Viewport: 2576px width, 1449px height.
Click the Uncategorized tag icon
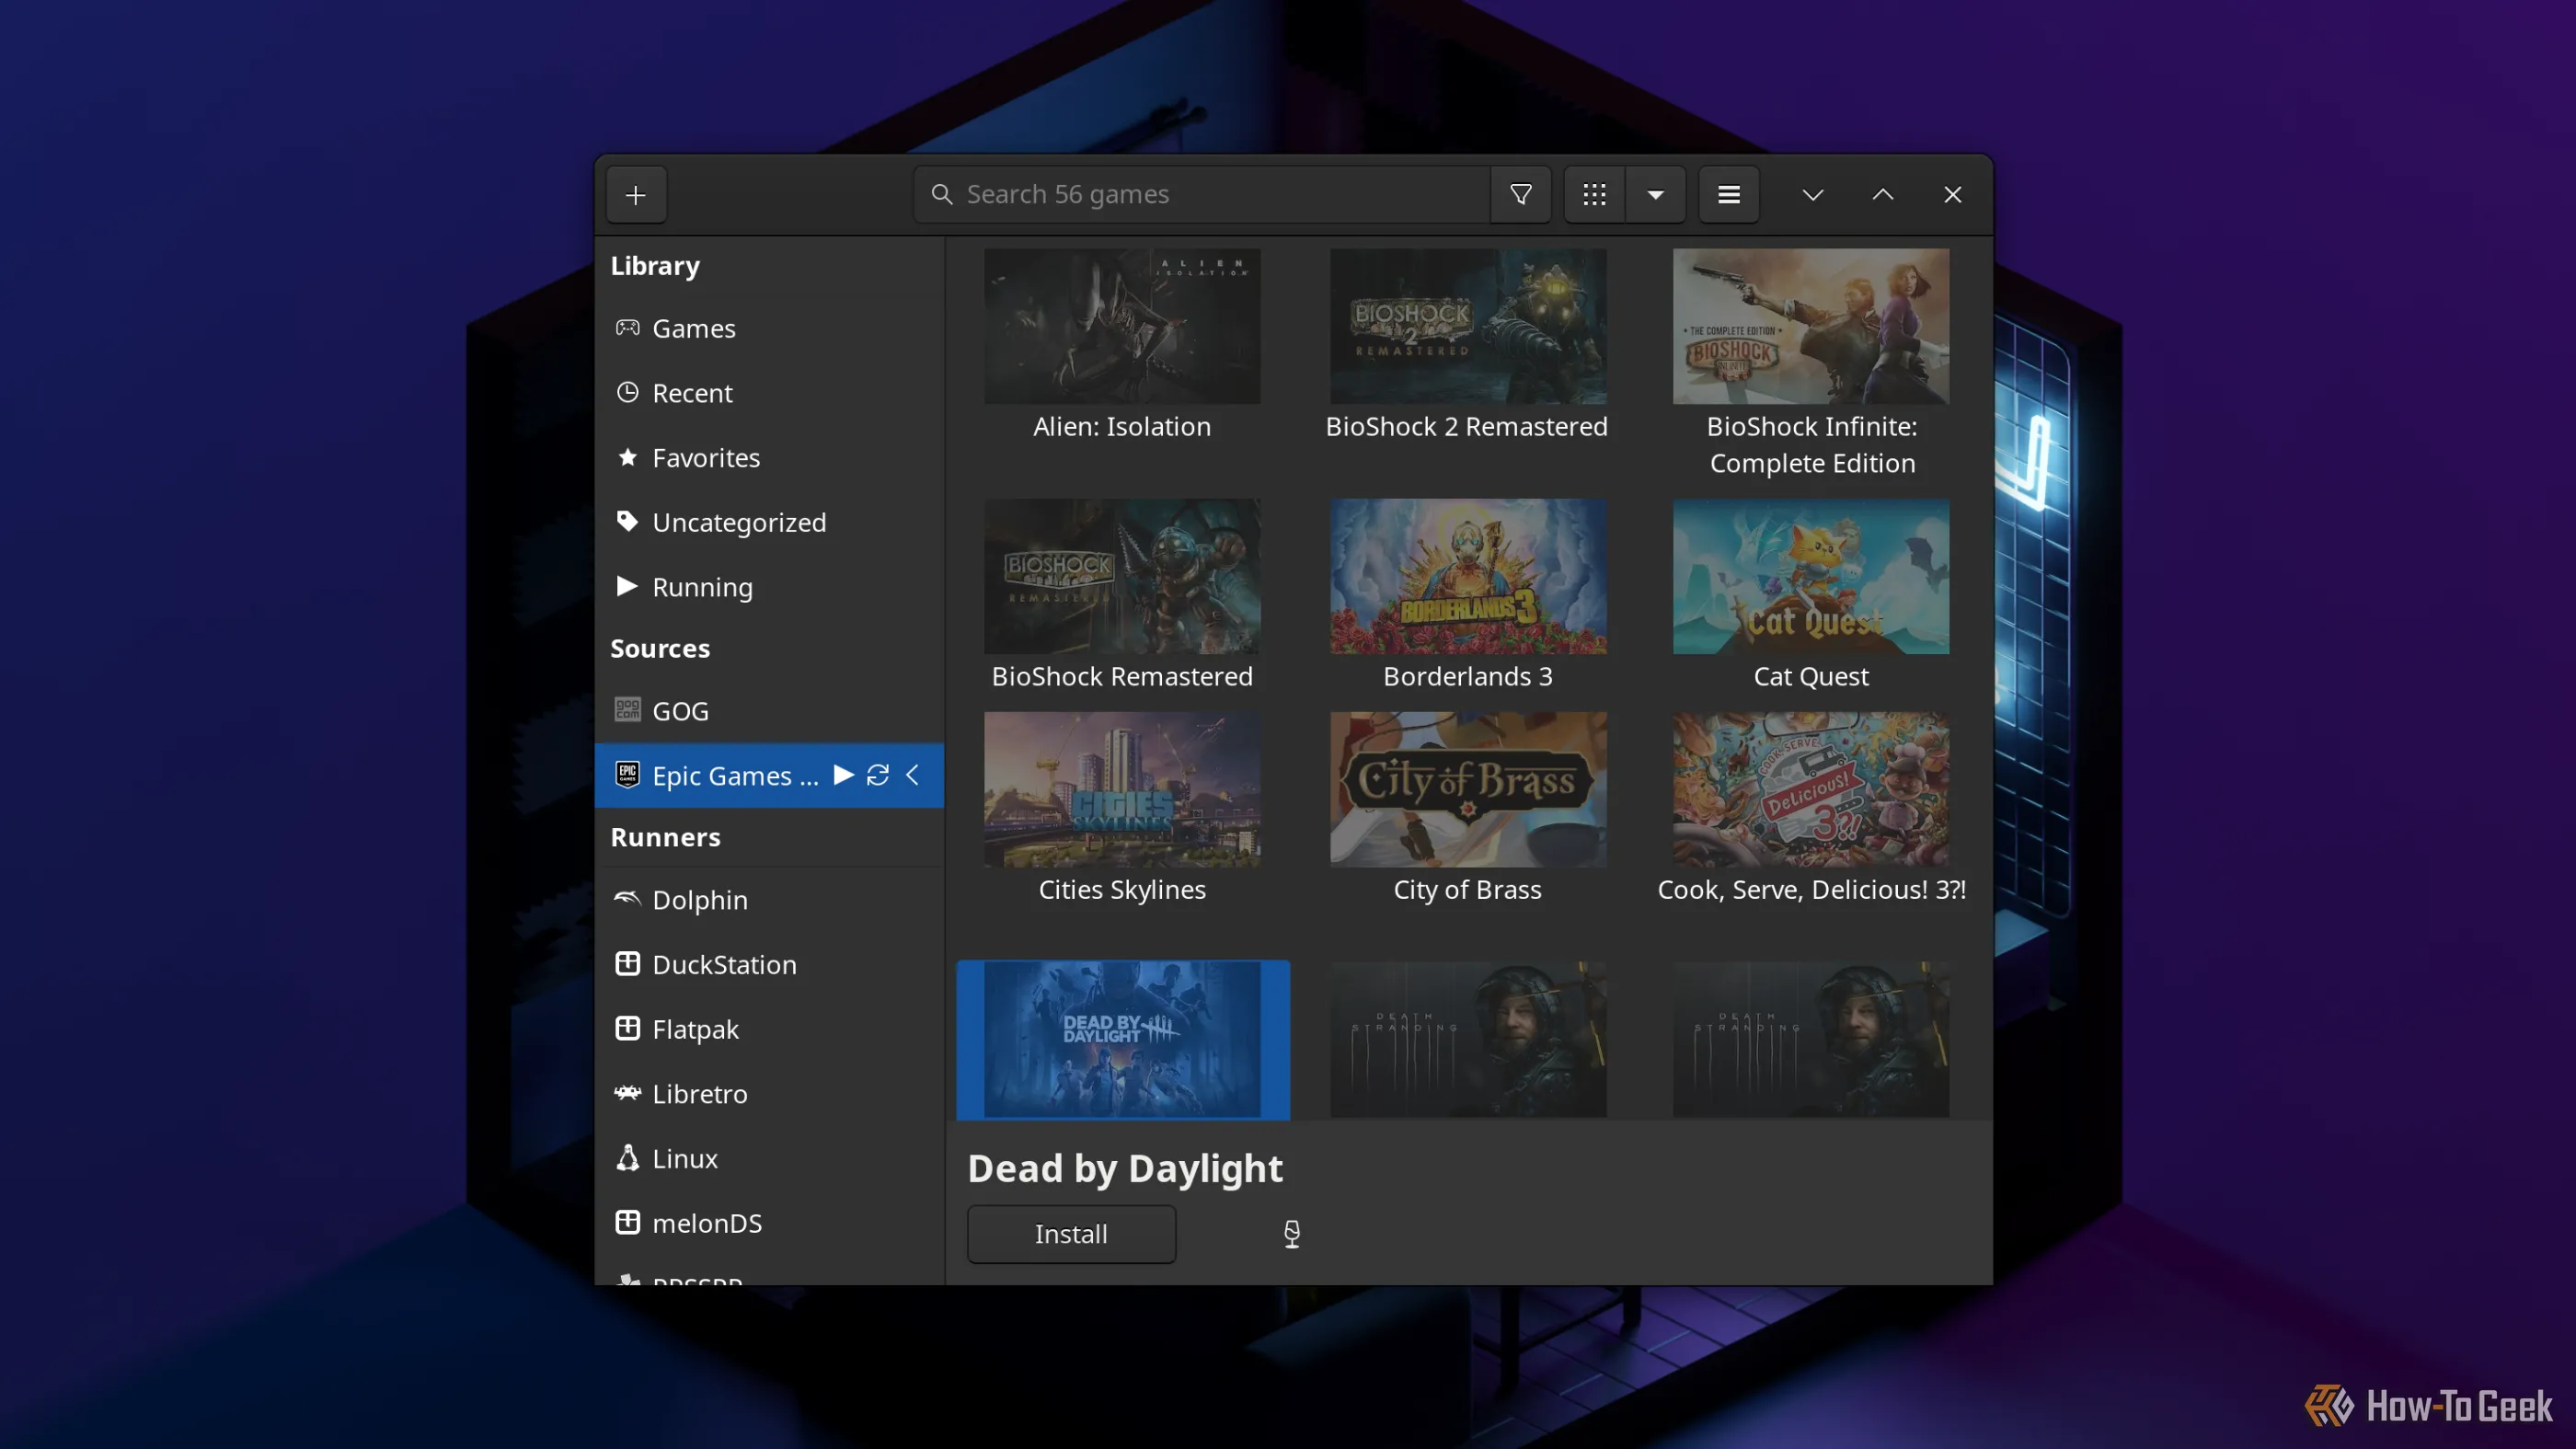pyautogui.click(x=627, y=521)
